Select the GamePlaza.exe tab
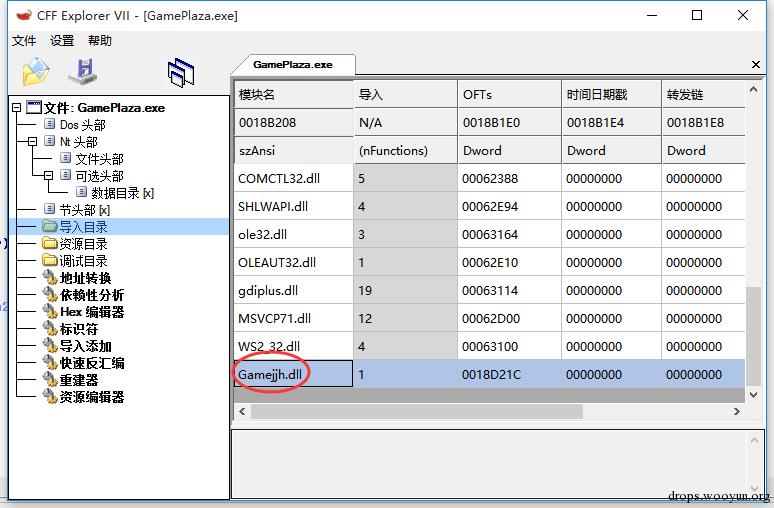Viewport: 774px width, 508px height. [293, 64]
